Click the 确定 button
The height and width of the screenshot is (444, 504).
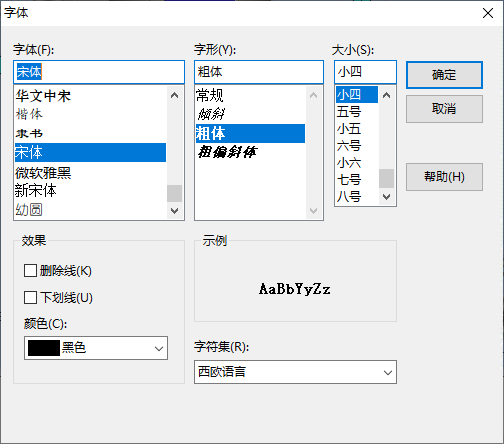444,75
